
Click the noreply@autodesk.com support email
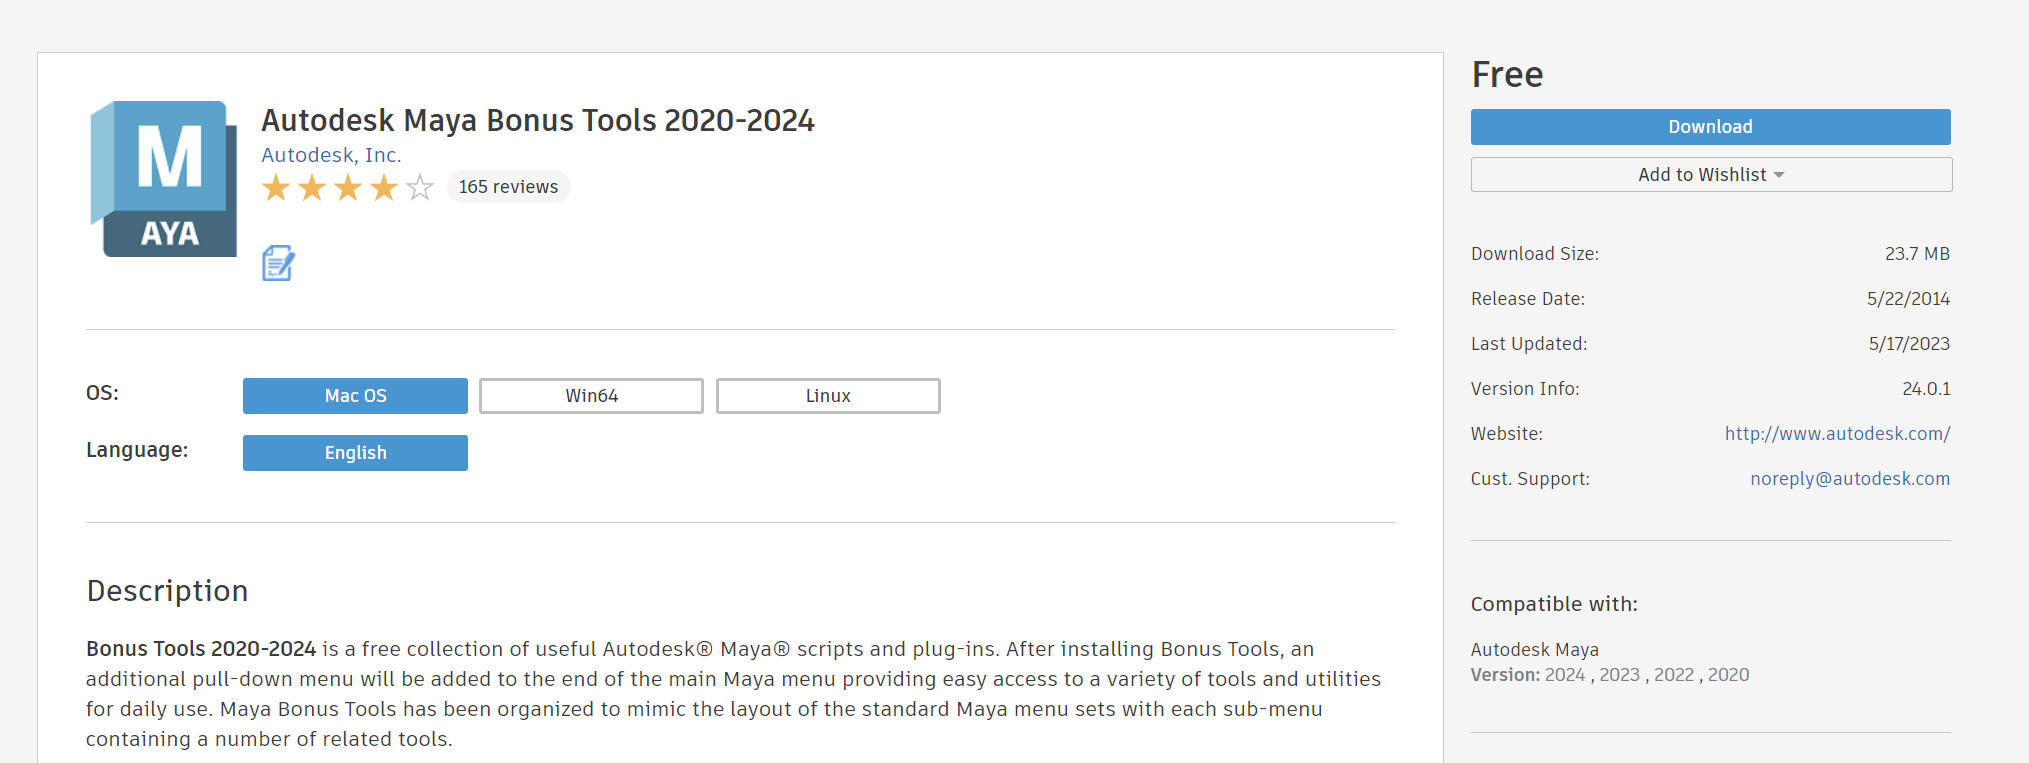click(1849, 479)
